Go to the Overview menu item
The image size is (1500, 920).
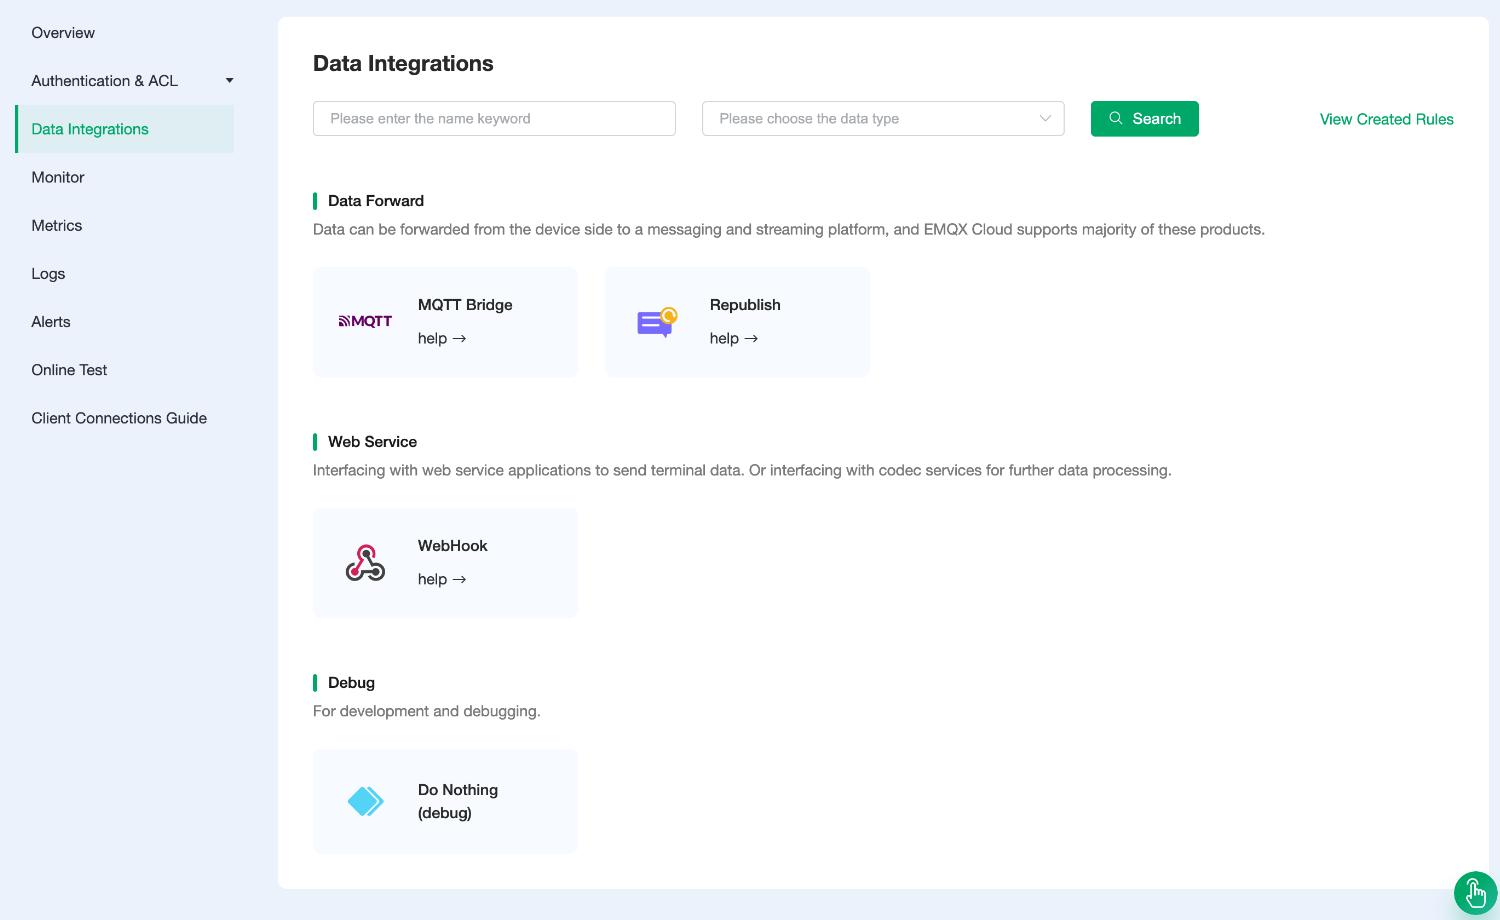tap(63, 33)
